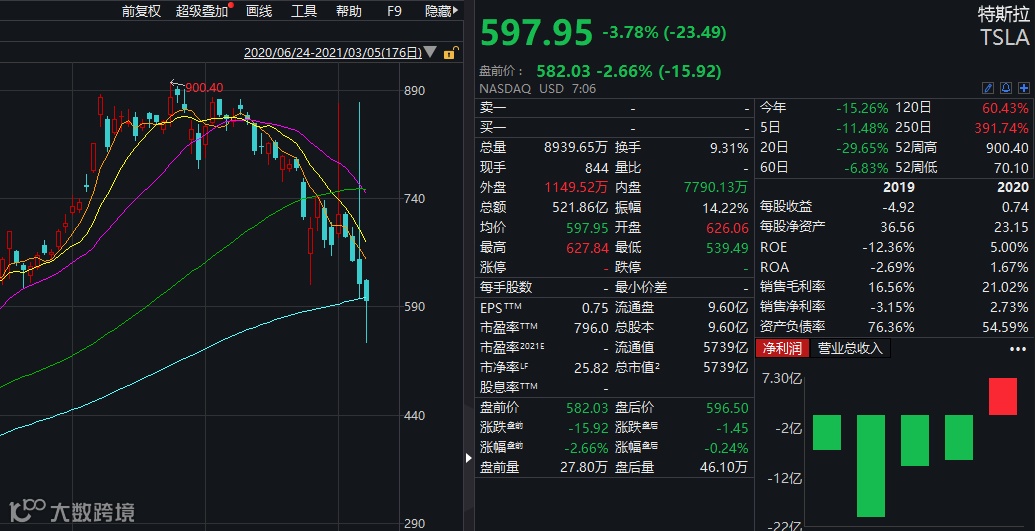Click the 590 price axis label
Screen dimensions: 1035x531
(x=415, y=306)
